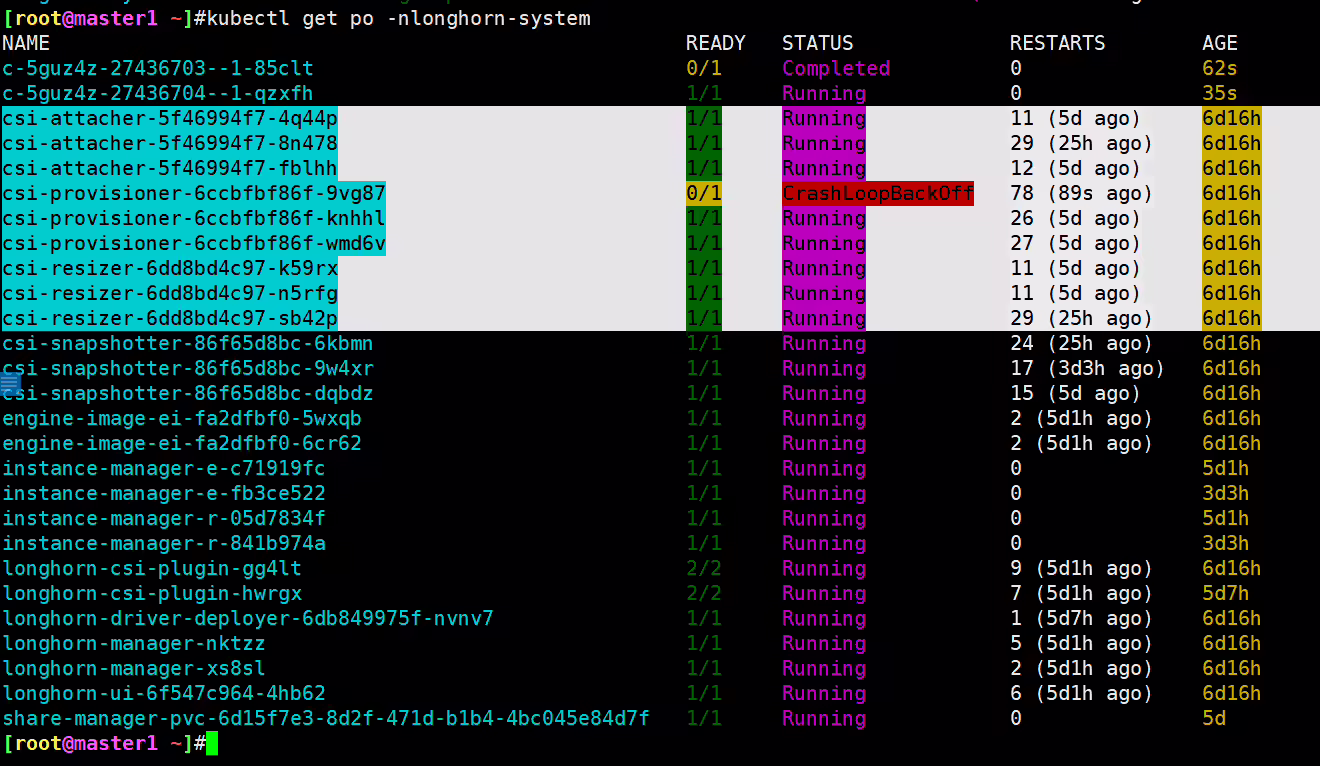Select pod instance-manager-r-05d7834f

(x=164, y=518)
